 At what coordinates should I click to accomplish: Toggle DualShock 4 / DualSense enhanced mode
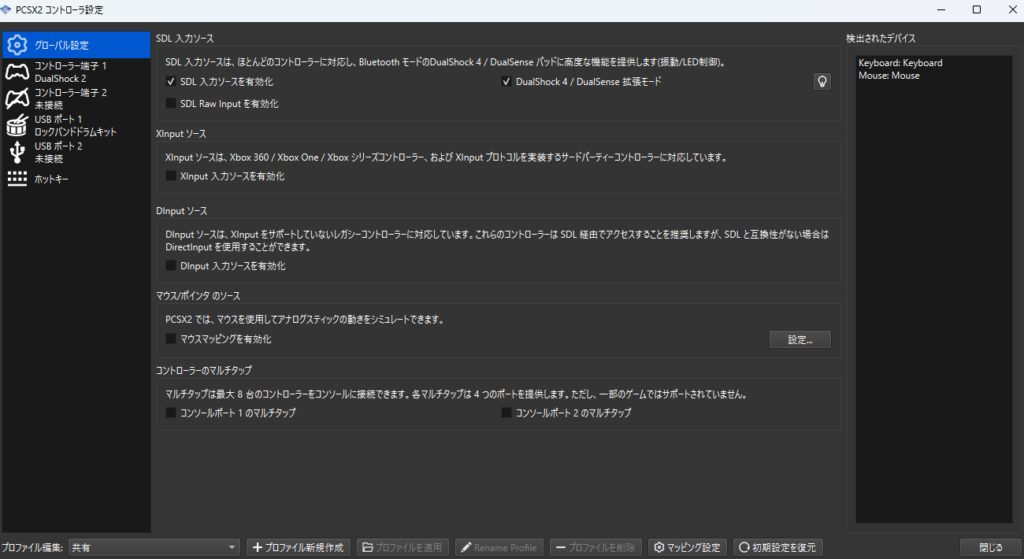(x=507, y=82)
